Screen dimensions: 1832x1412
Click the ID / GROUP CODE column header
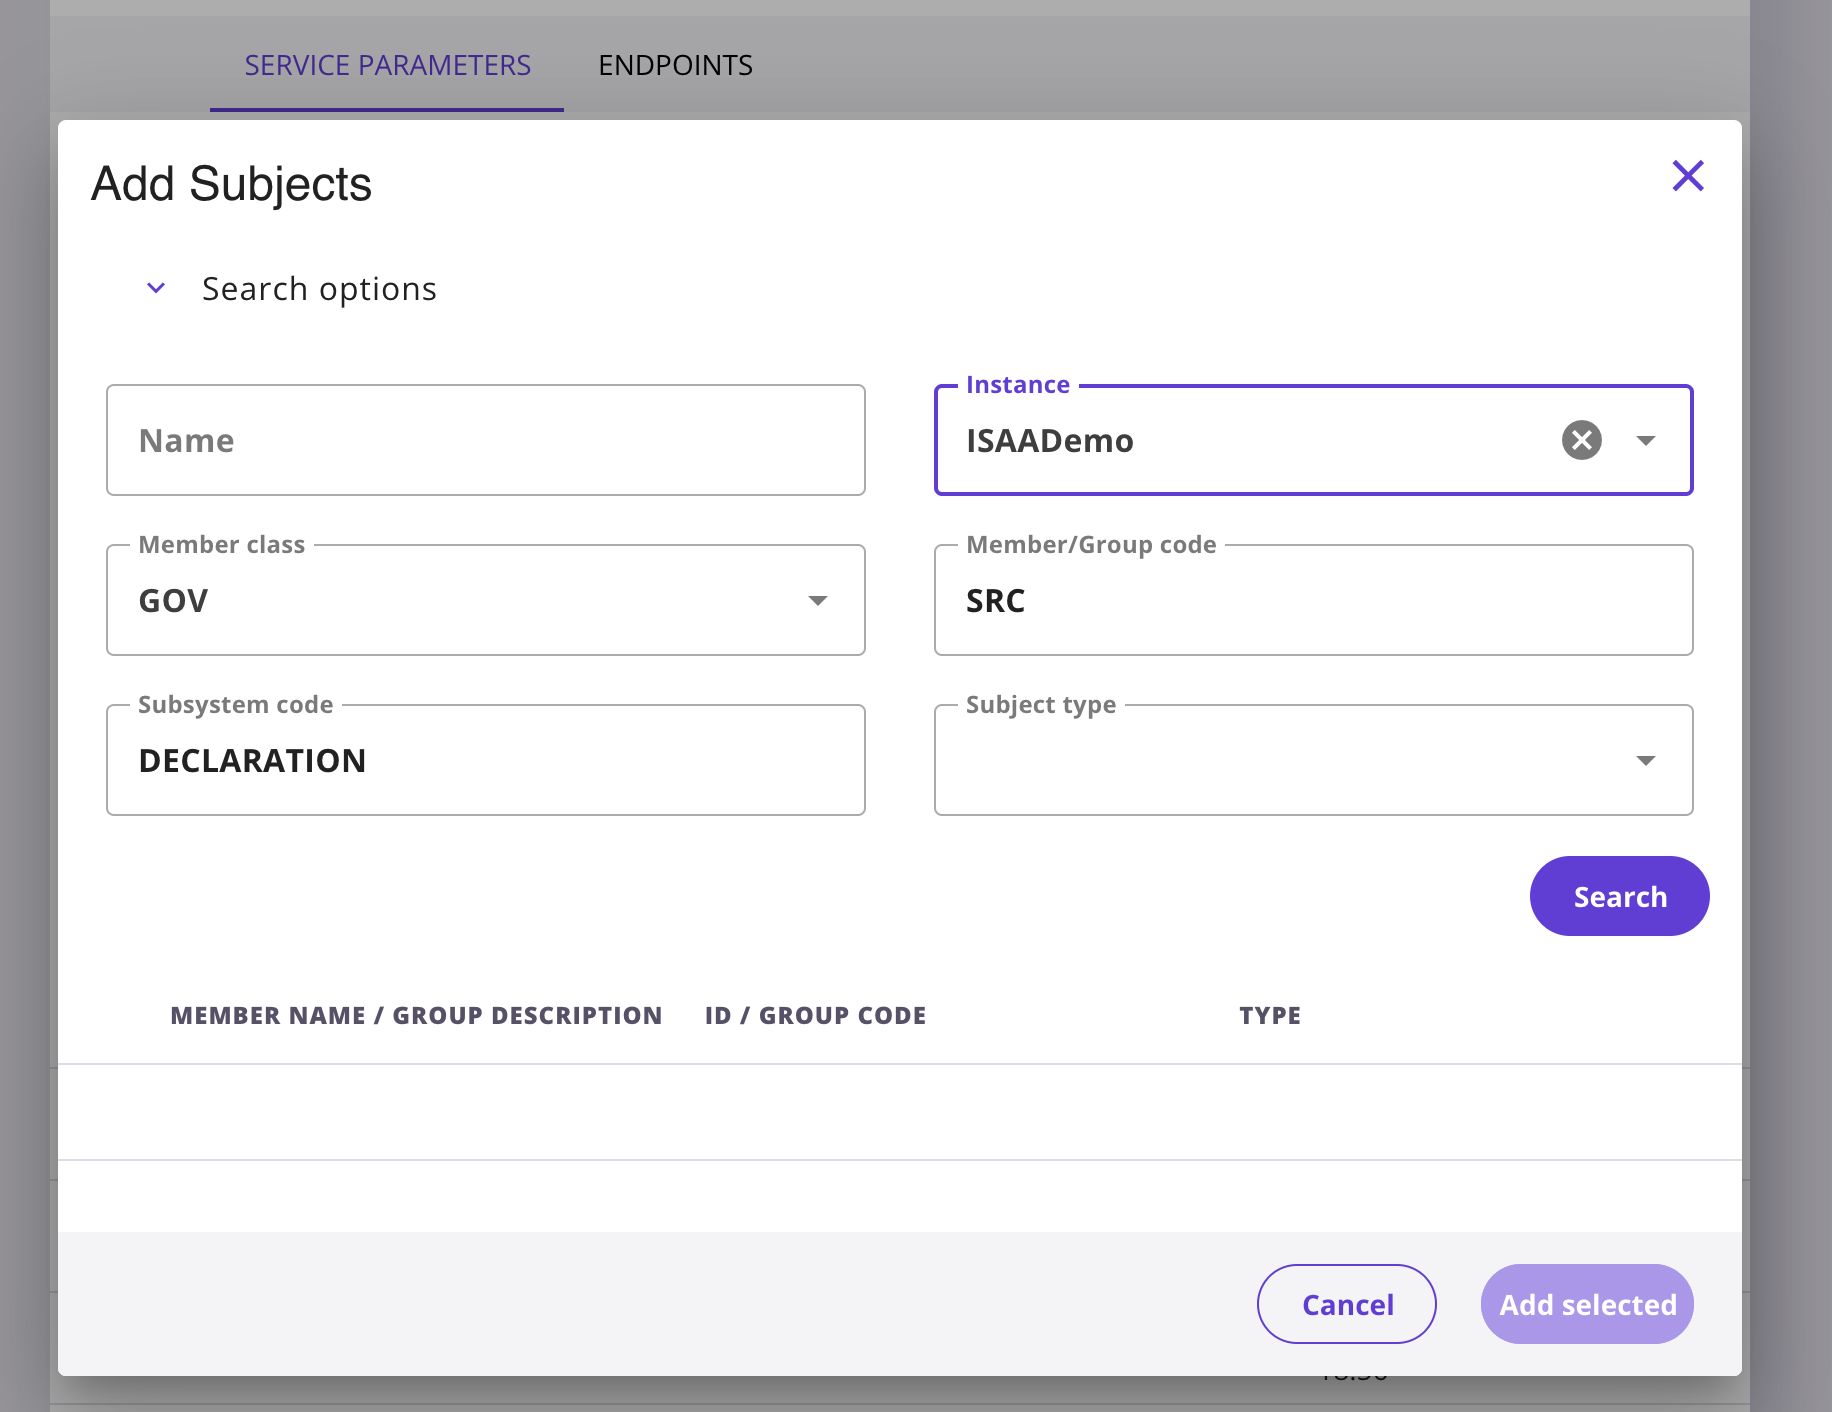pyautogui.click(x=813, y=1014)
